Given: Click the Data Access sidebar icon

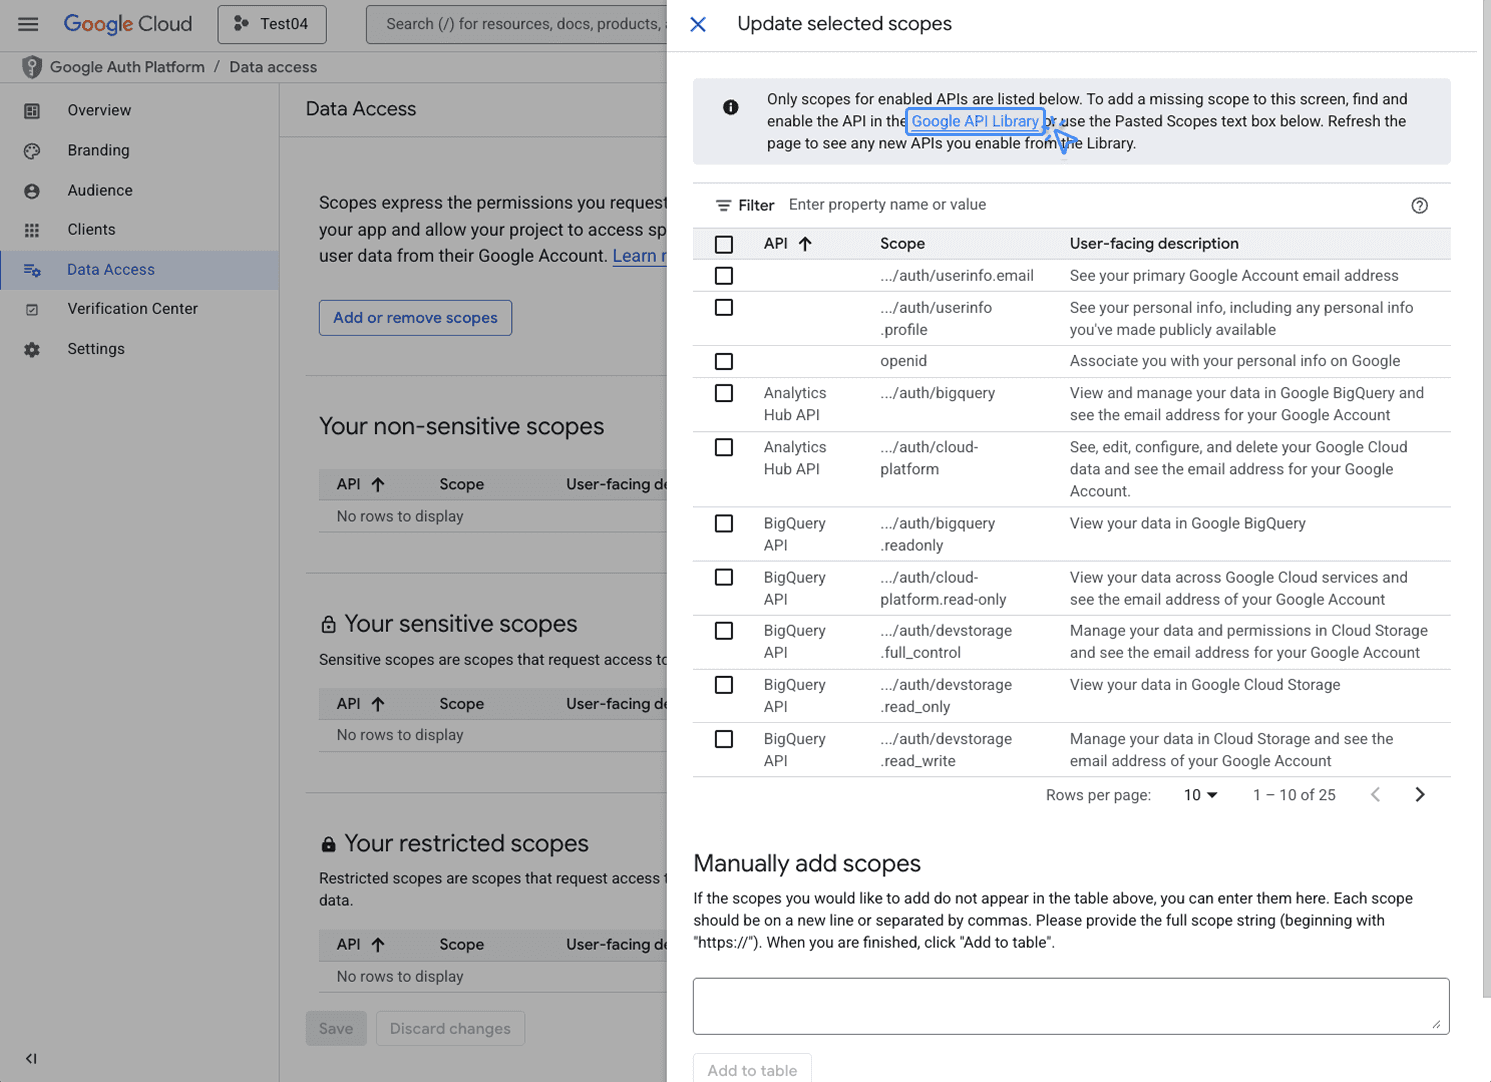Looking at the screenshot, I should [32, 270].
